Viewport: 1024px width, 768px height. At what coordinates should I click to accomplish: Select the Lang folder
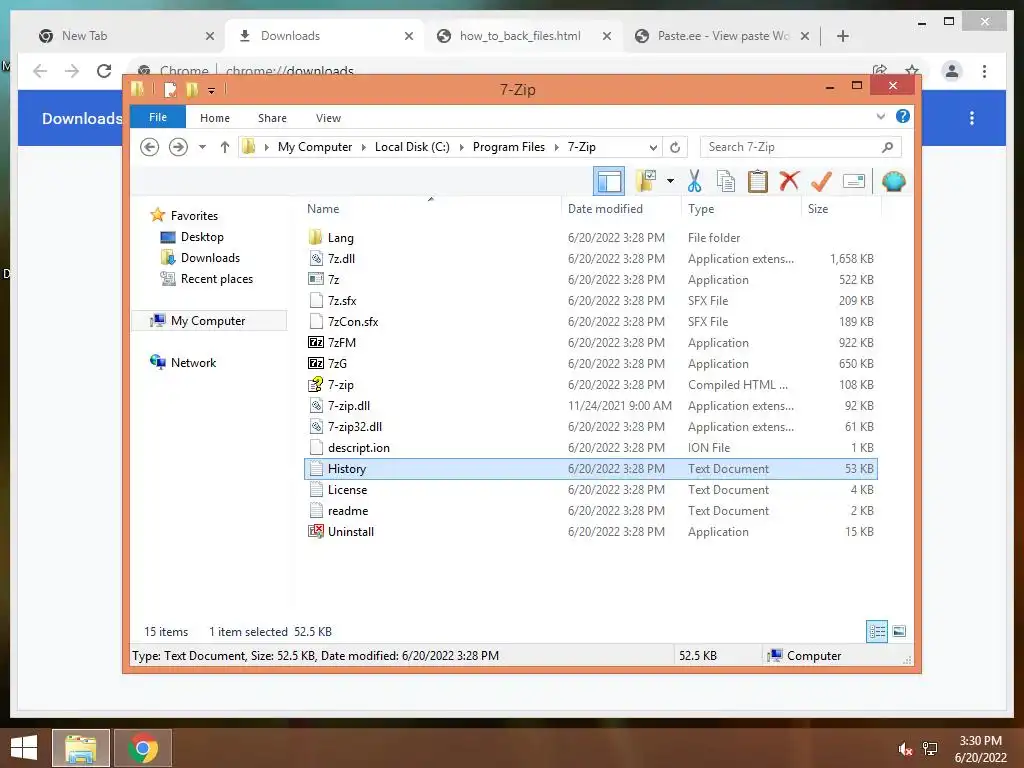point(340,238)
